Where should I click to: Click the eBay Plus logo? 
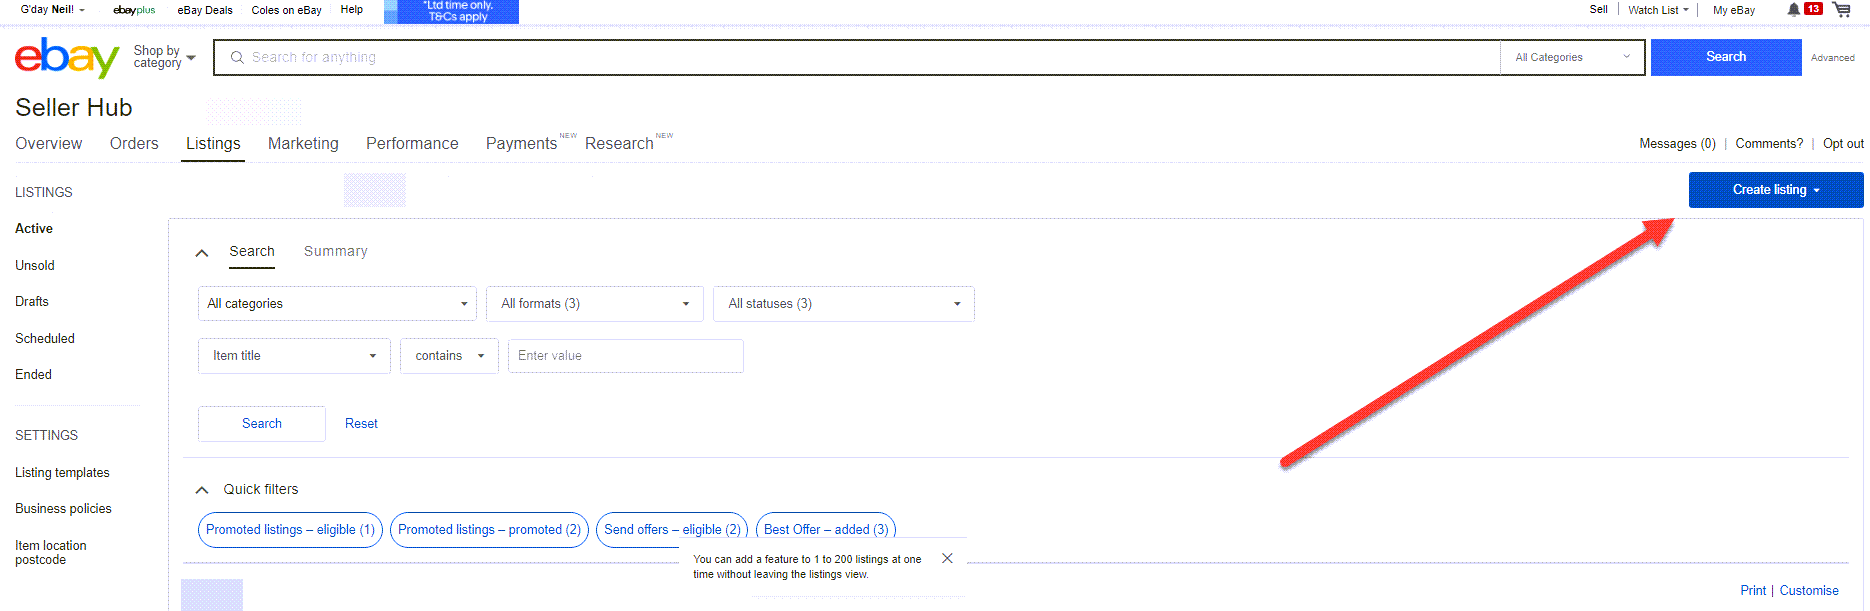click(x=134, y=10)
